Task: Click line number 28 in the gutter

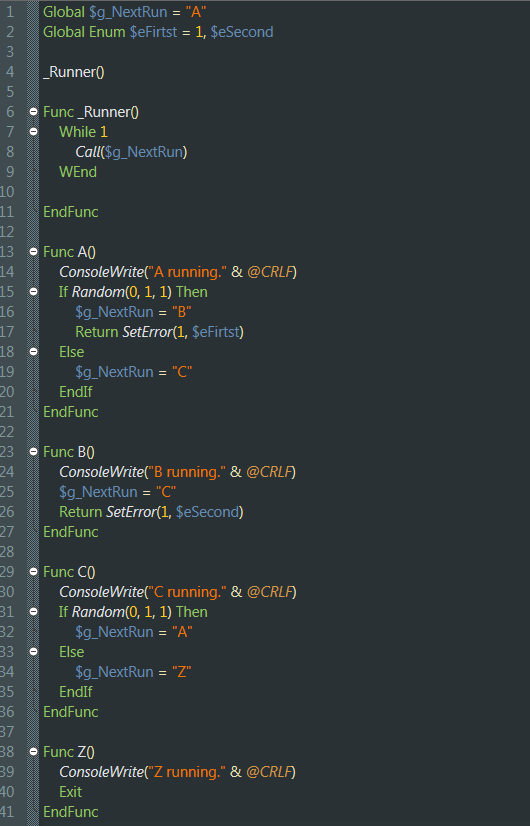Action: click(x=7, y=552)
